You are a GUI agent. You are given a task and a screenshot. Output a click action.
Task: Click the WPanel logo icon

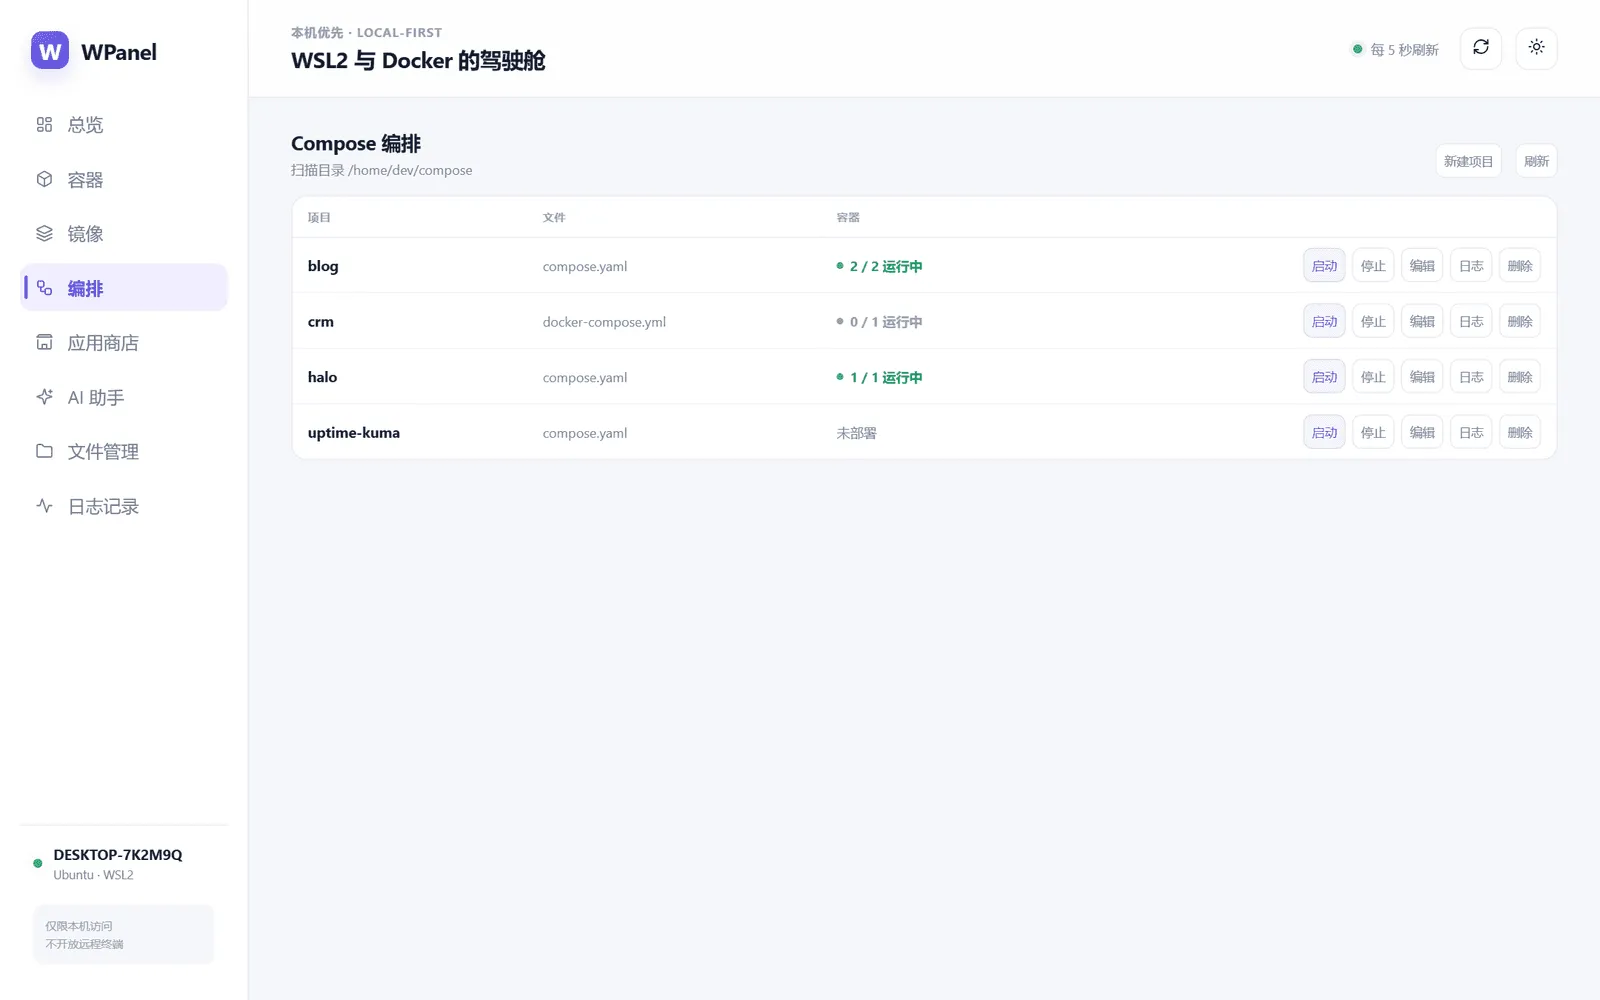(50, 51)
